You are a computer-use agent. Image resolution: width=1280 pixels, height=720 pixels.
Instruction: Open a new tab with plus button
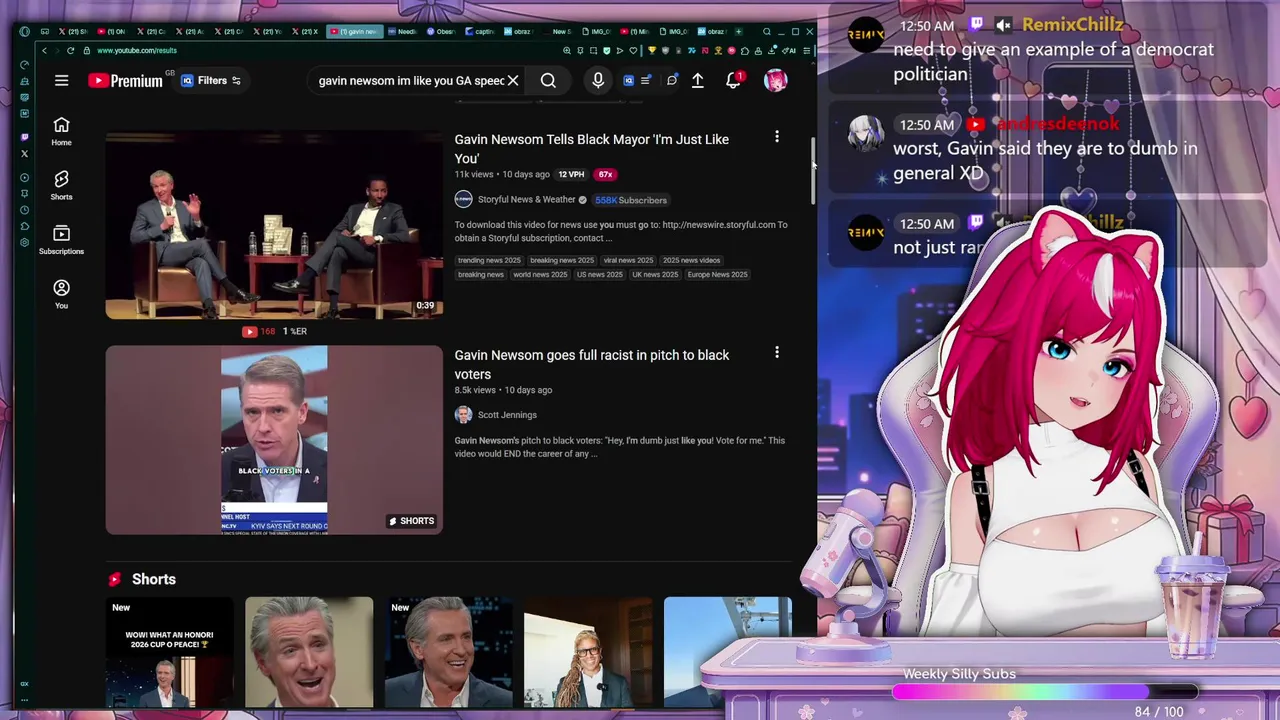(x=739, y=31)
